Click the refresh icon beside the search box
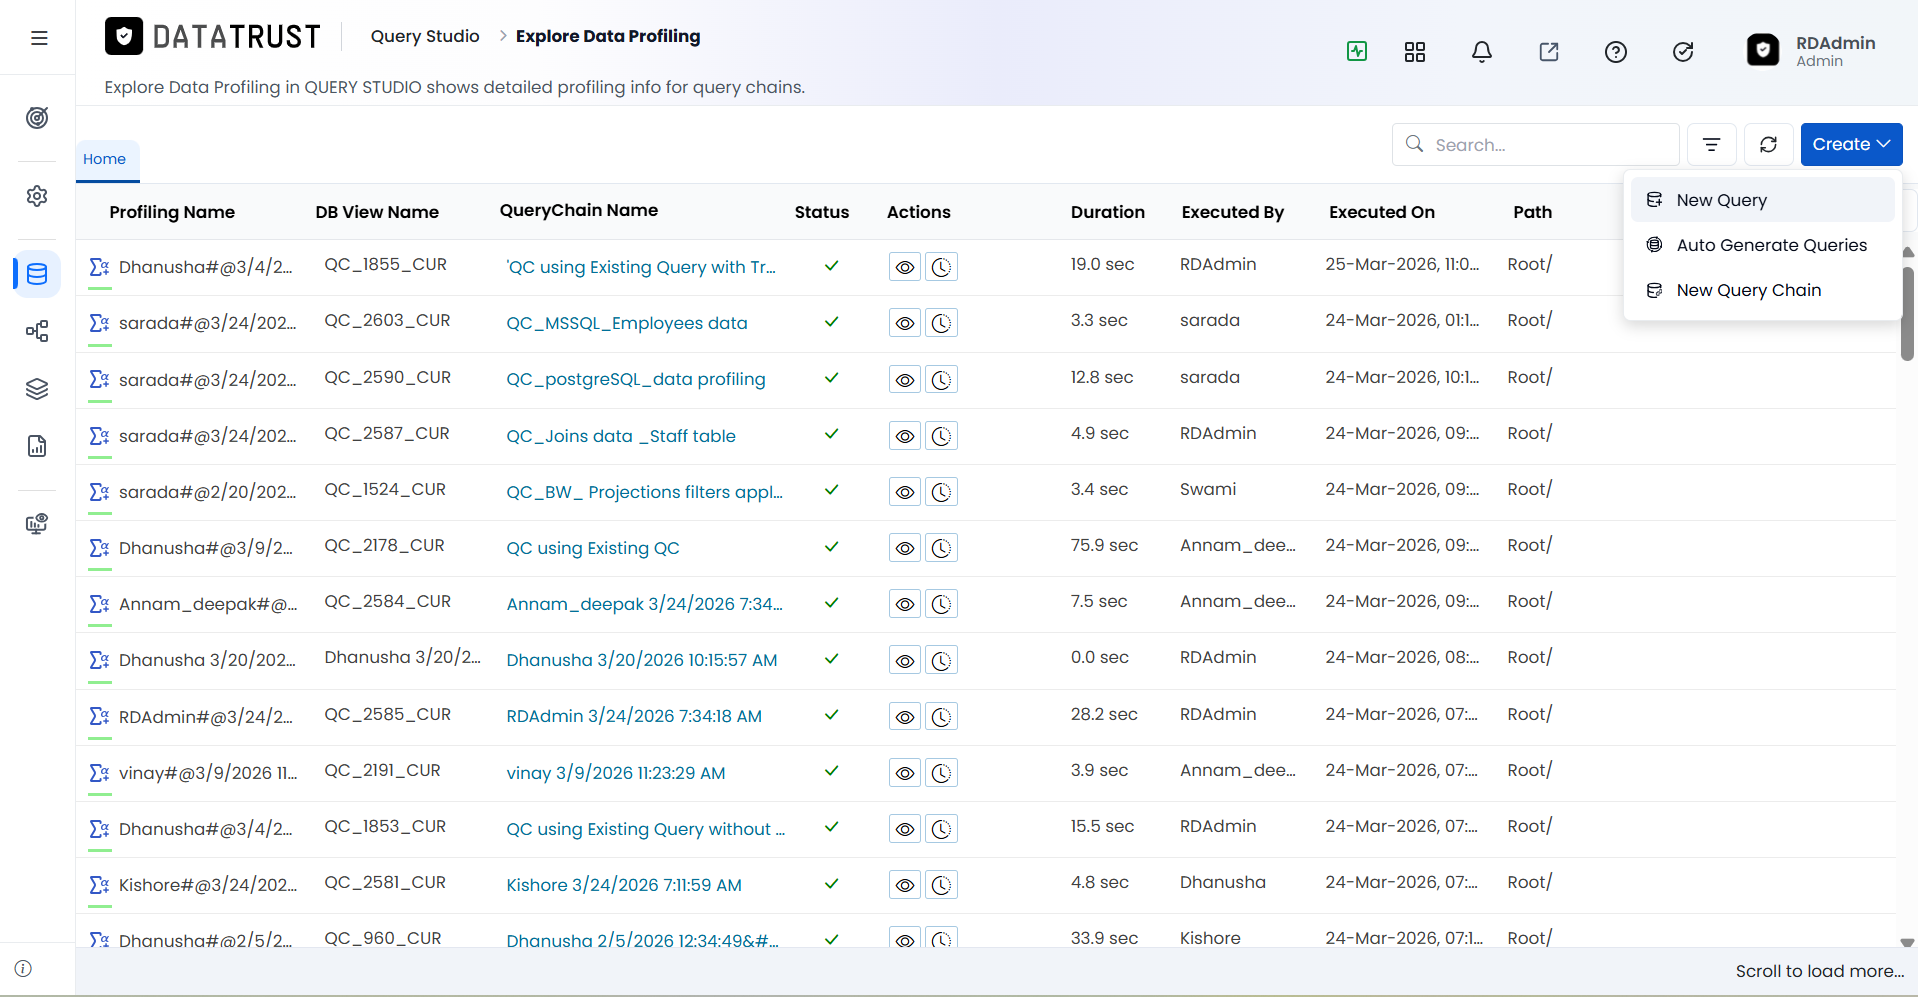Viewport: 1918px width, 997px height. [x=1768, y=144]
